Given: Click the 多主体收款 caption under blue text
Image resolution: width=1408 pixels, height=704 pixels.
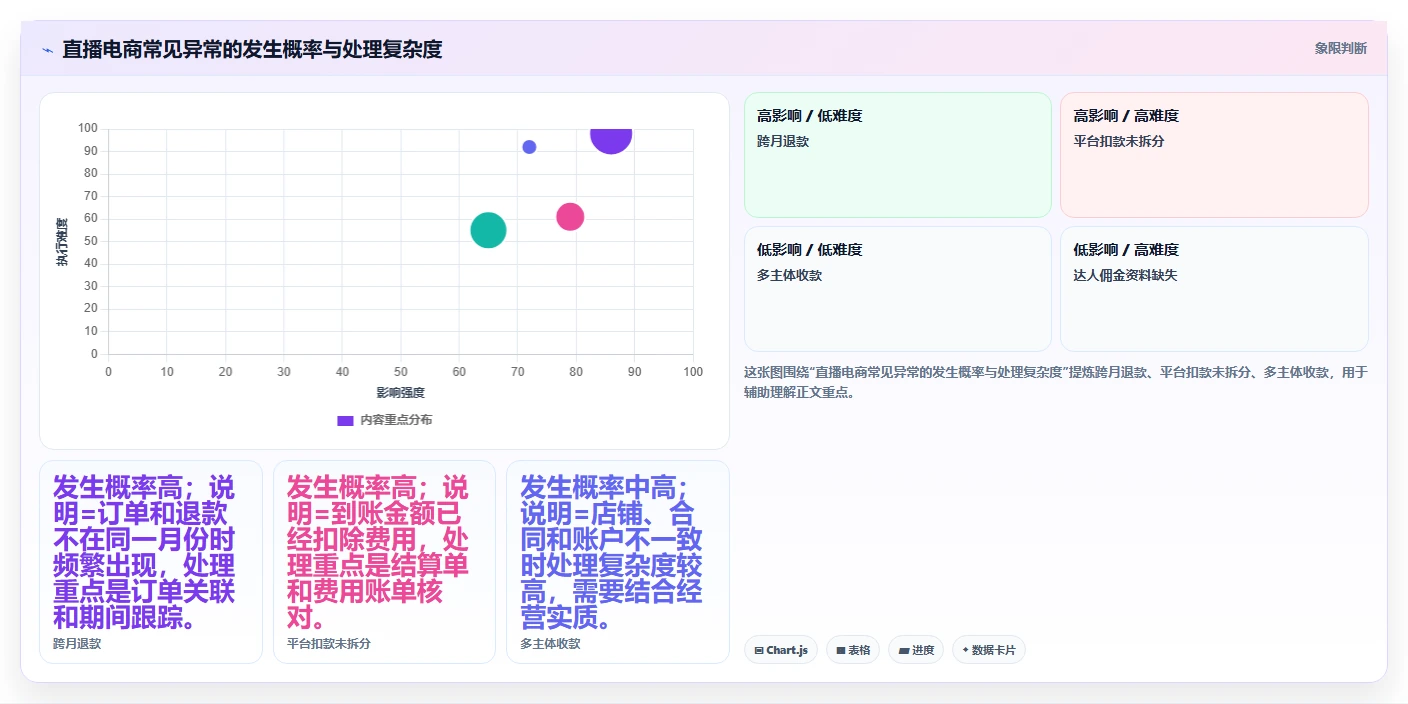Looking at the screenshot, I should 550,644.
